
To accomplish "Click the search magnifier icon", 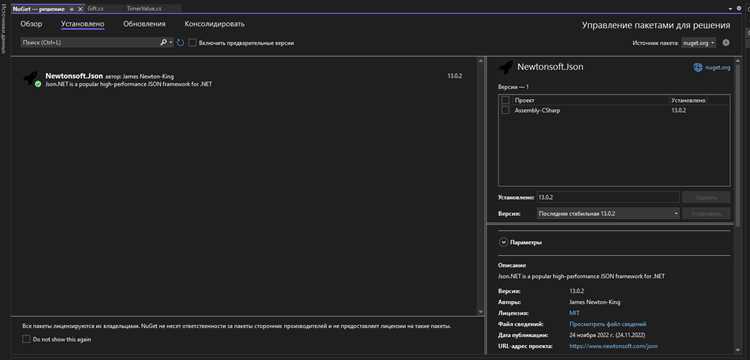I will [164, 43].
